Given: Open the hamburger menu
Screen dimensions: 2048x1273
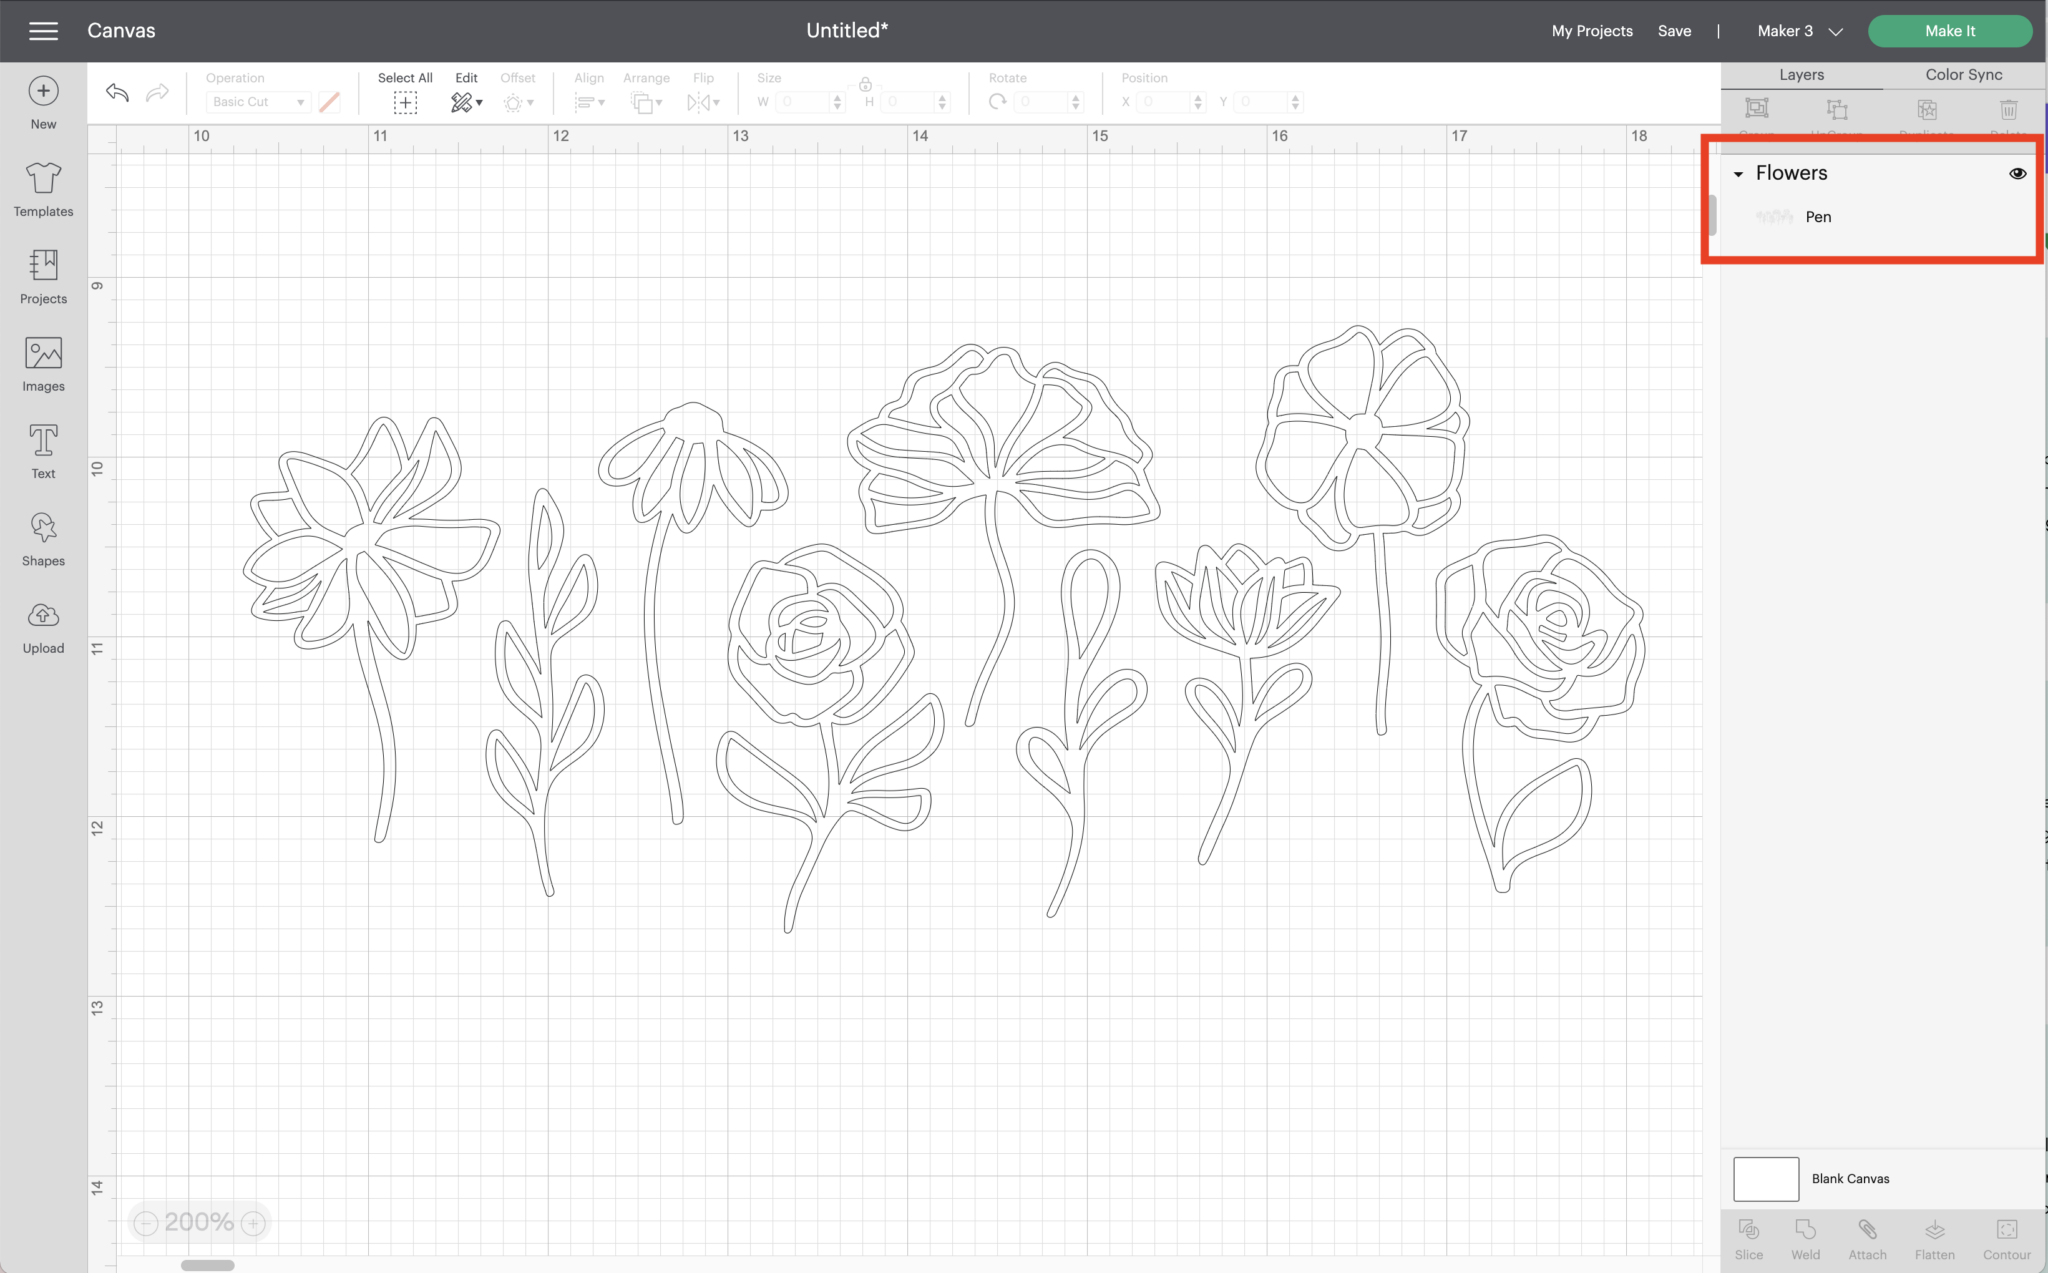Looking at the screenshot, I should click(43, 31).
